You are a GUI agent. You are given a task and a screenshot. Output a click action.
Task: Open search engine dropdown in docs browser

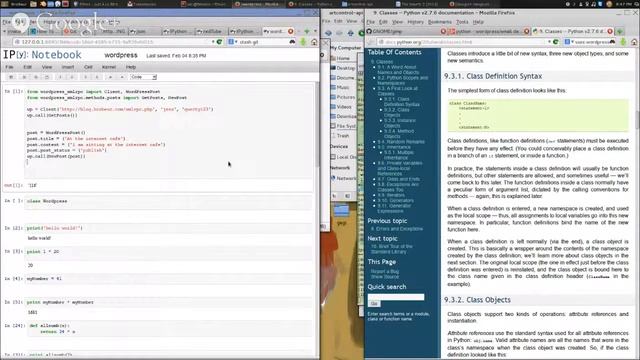click(569, 42)
